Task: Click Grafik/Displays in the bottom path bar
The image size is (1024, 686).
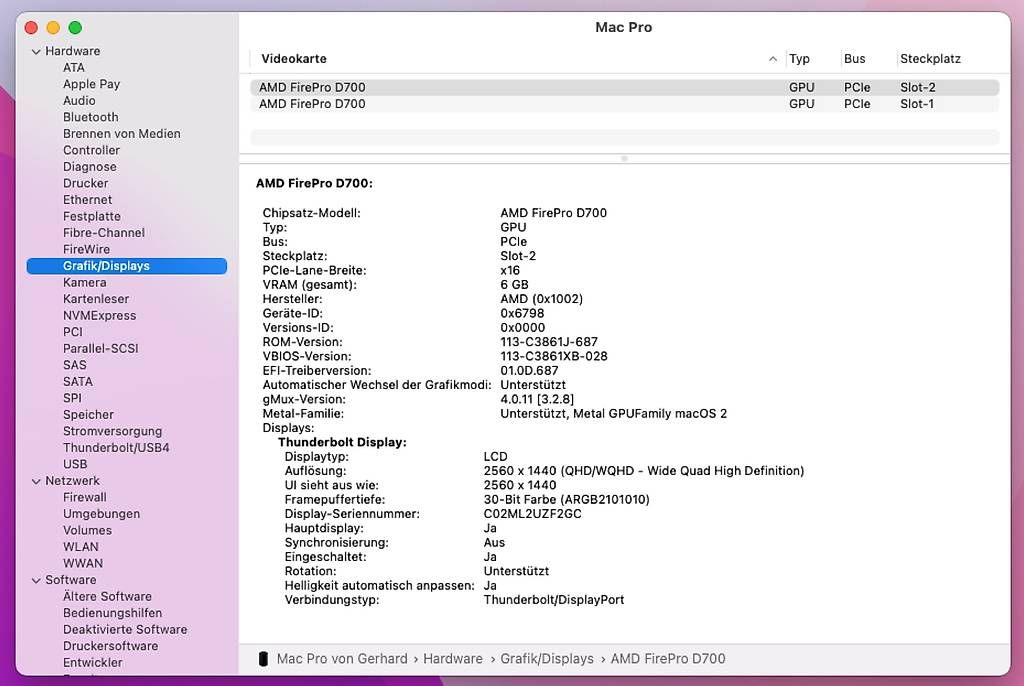Action: tap(547, 659)
